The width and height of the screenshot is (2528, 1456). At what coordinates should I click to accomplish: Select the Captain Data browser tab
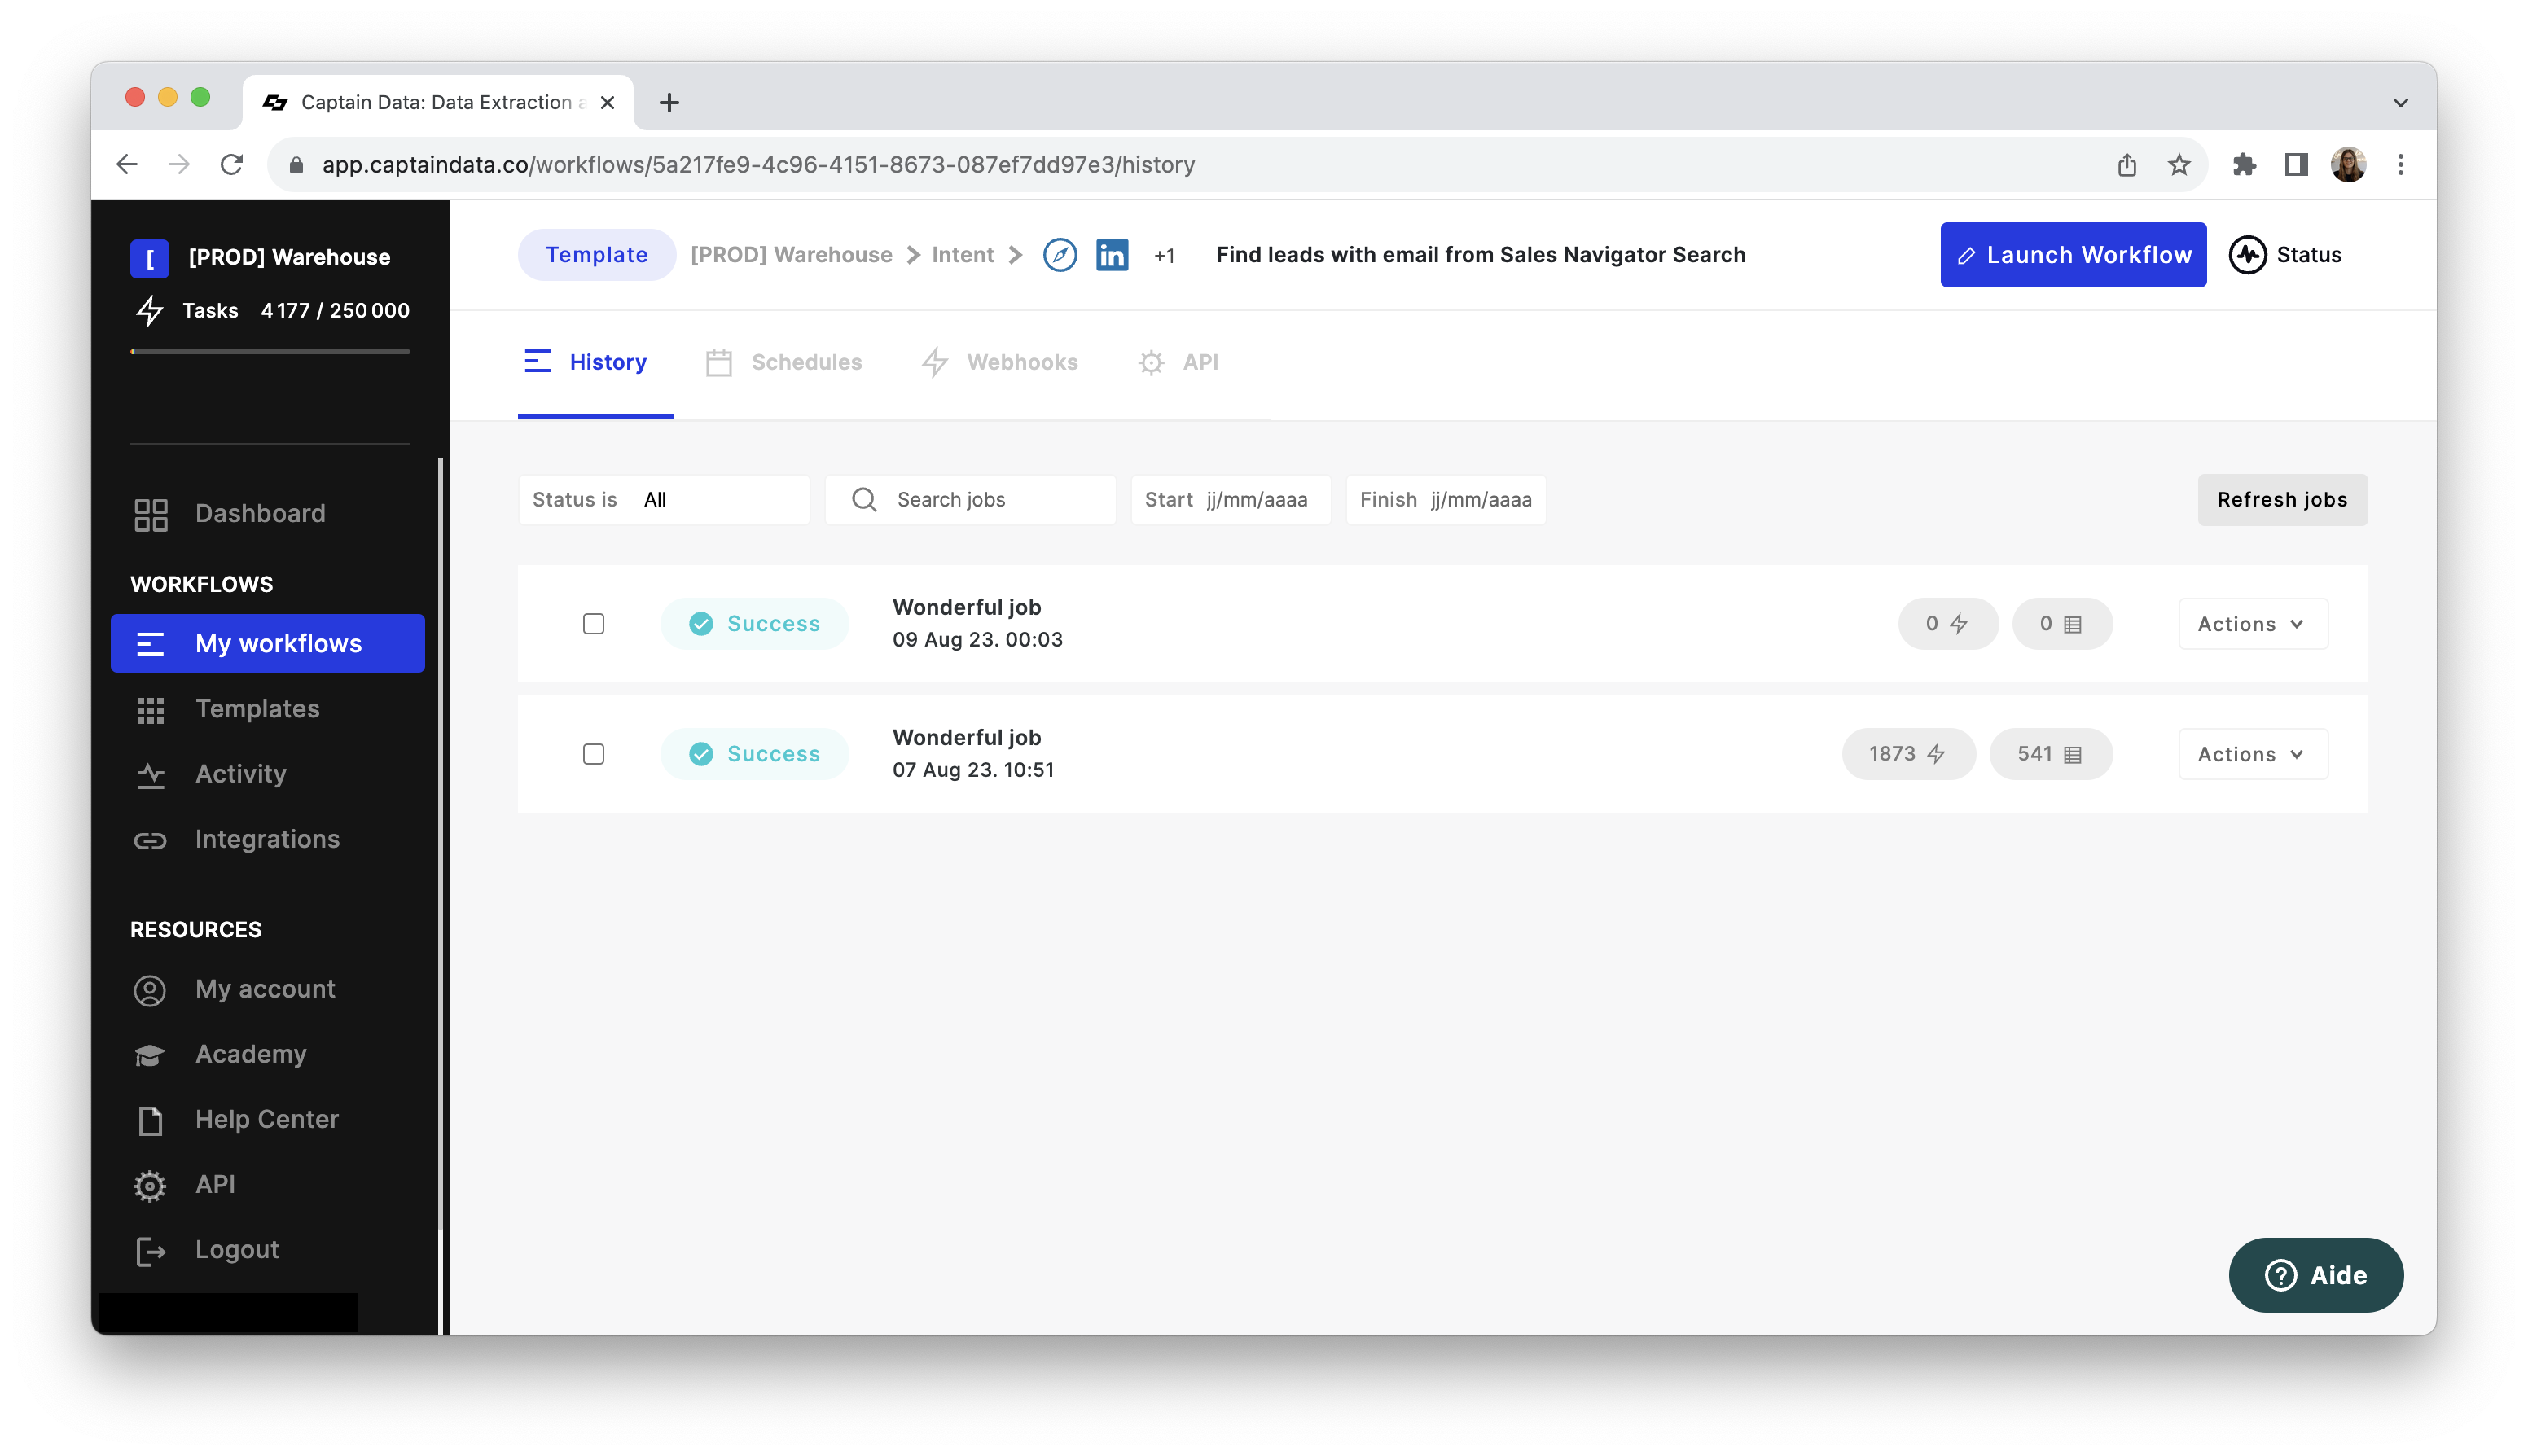[437, 103]
